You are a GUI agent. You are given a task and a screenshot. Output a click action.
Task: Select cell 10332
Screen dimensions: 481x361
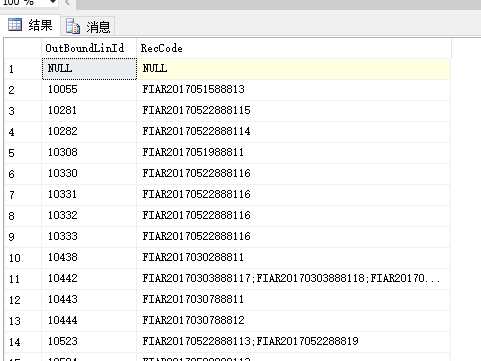coord(89,216)
